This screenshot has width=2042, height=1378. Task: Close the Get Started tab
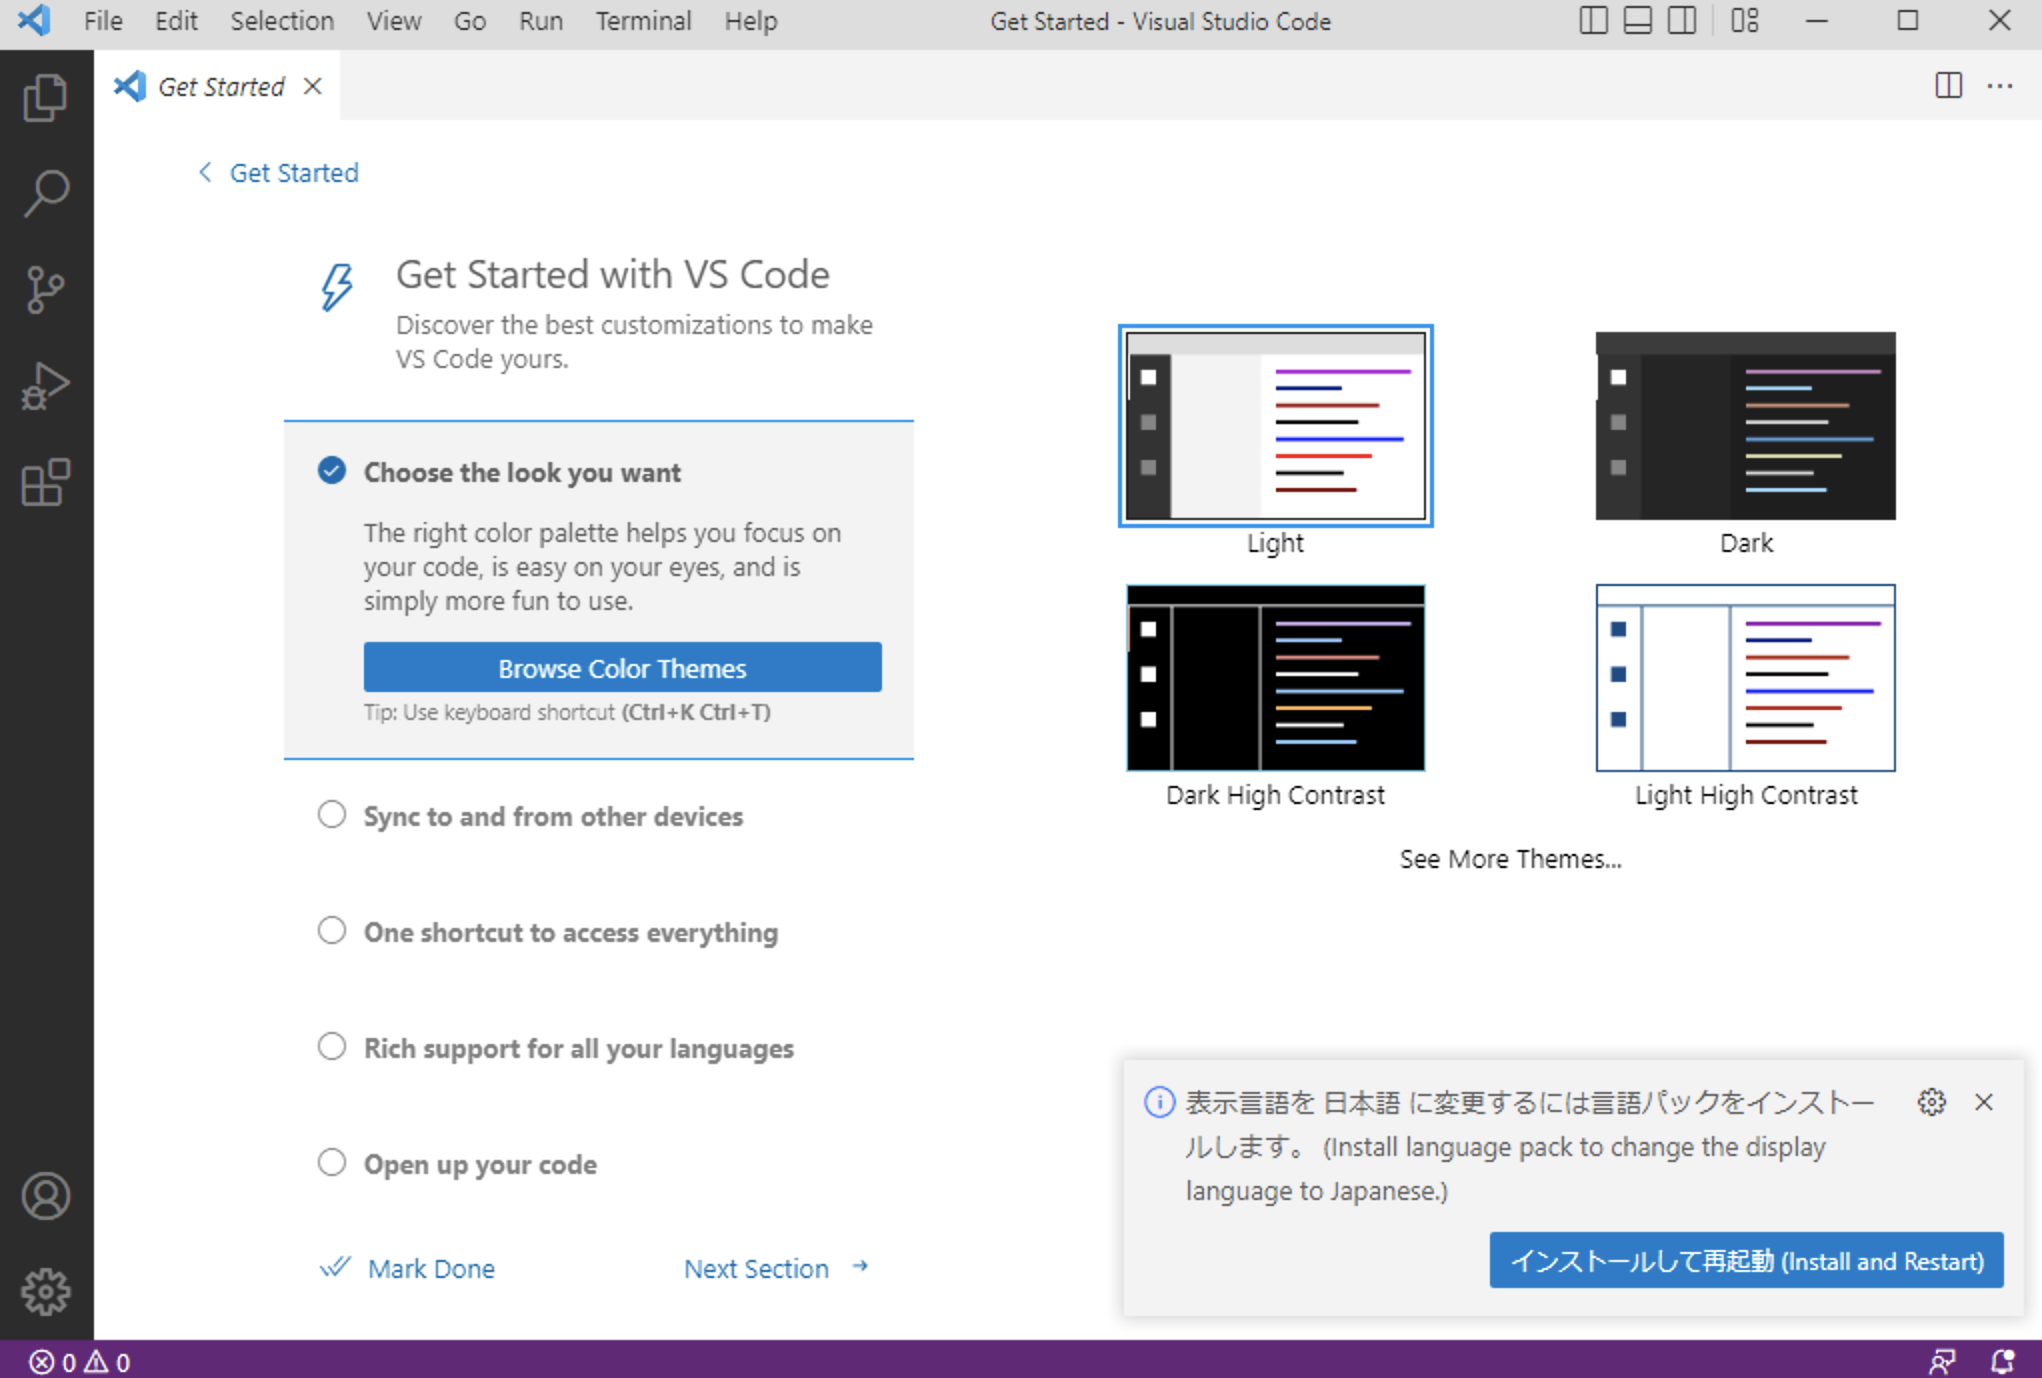313,87
